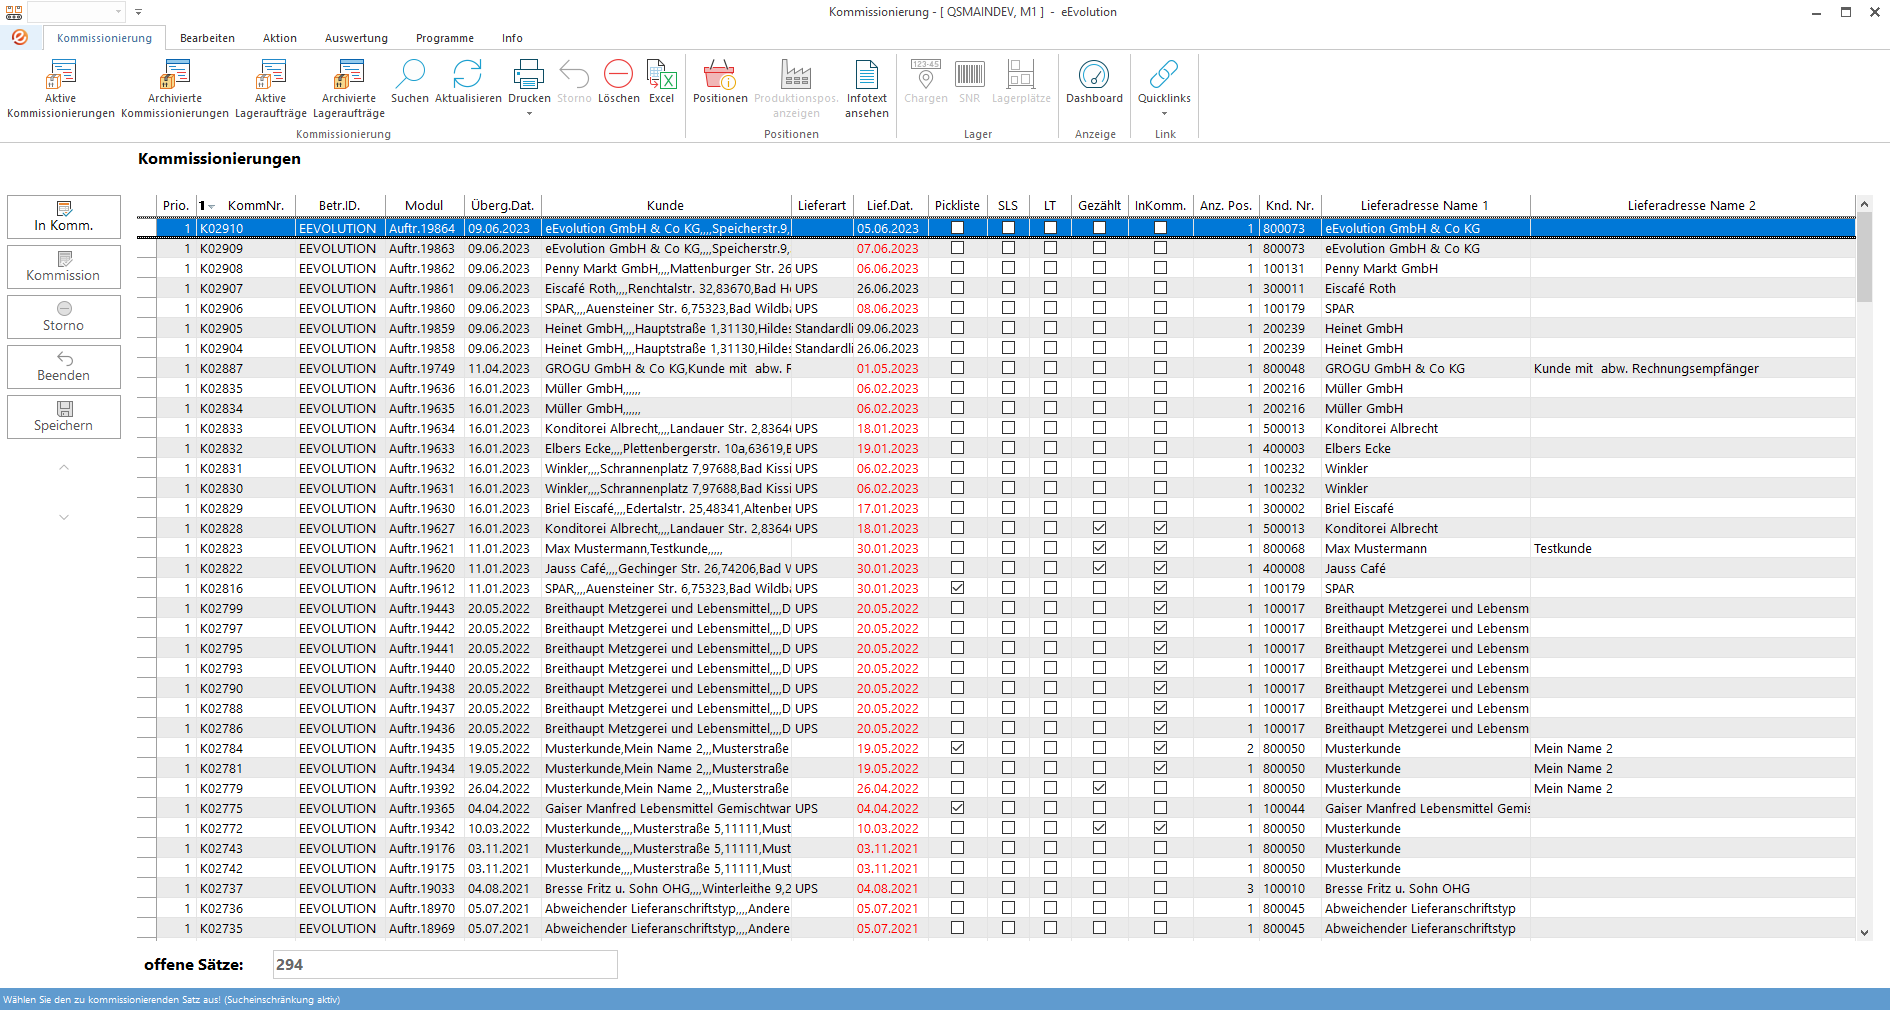Open Aktive Lageraufträge view
1890x1010 pixels.
tap(270, 88)
